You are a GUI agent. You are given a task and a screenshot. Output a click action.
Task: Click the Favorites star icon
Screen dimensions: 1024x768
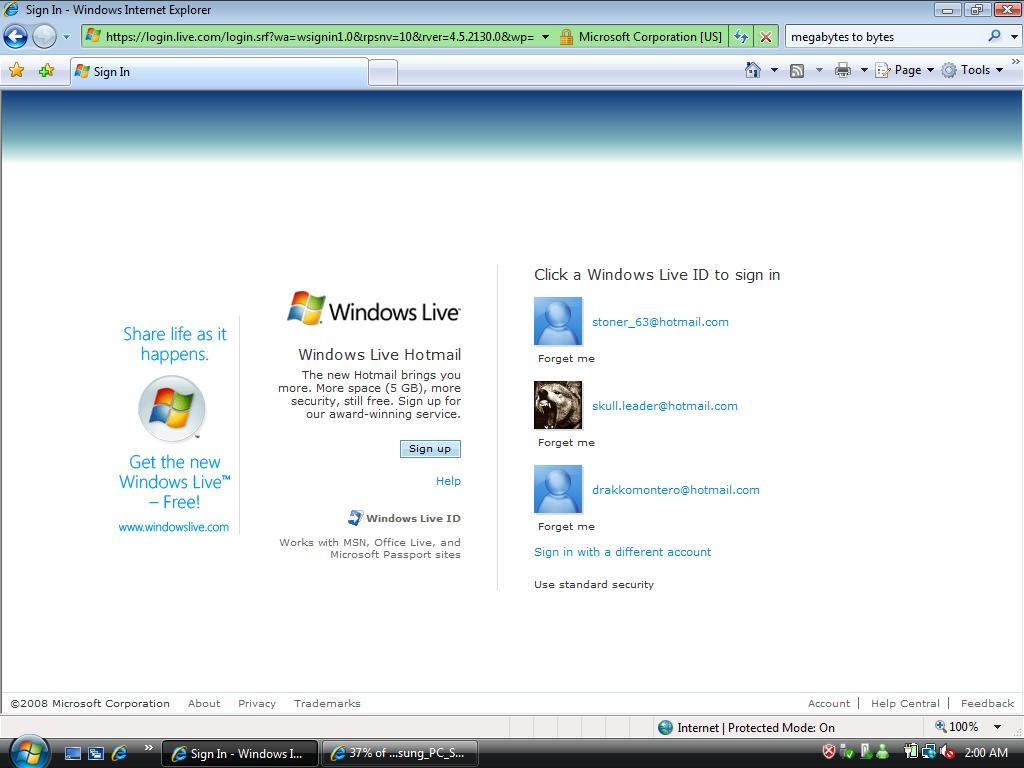click(17, 71)
